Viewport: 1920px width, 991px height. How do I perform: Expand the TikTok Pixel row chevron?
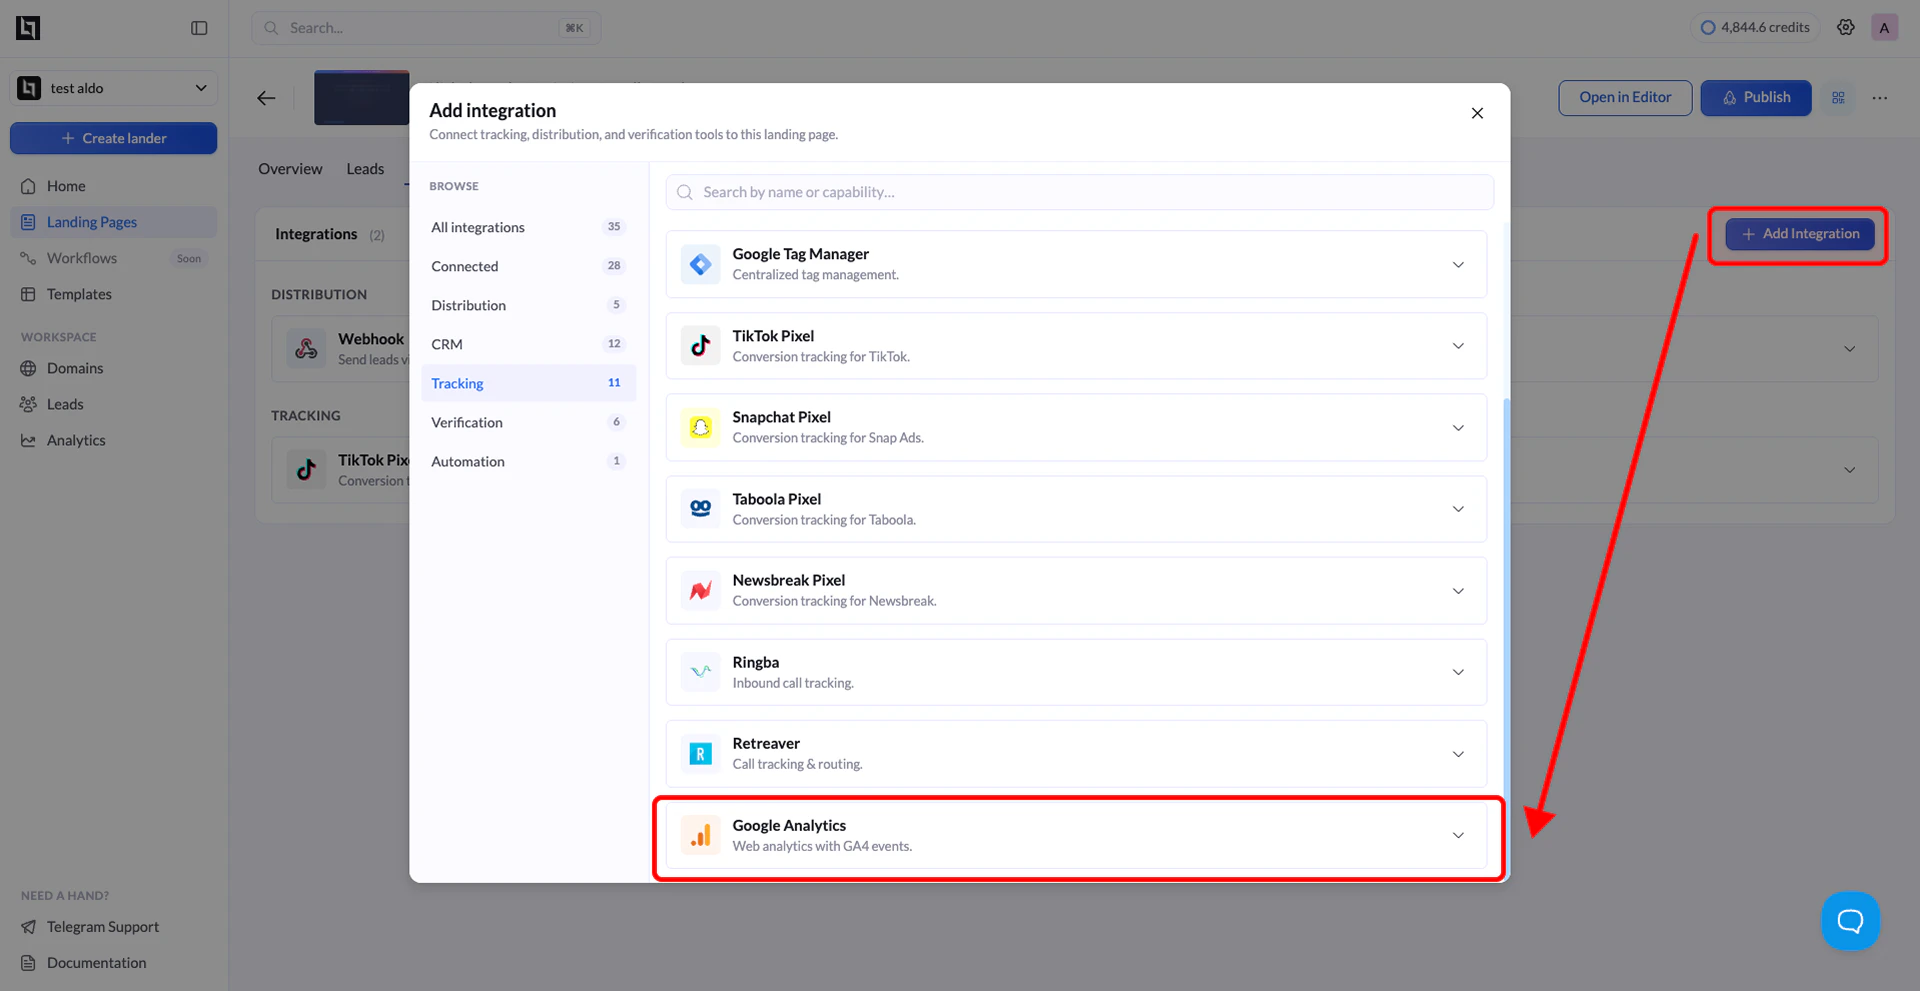(x=1458, y=346)
